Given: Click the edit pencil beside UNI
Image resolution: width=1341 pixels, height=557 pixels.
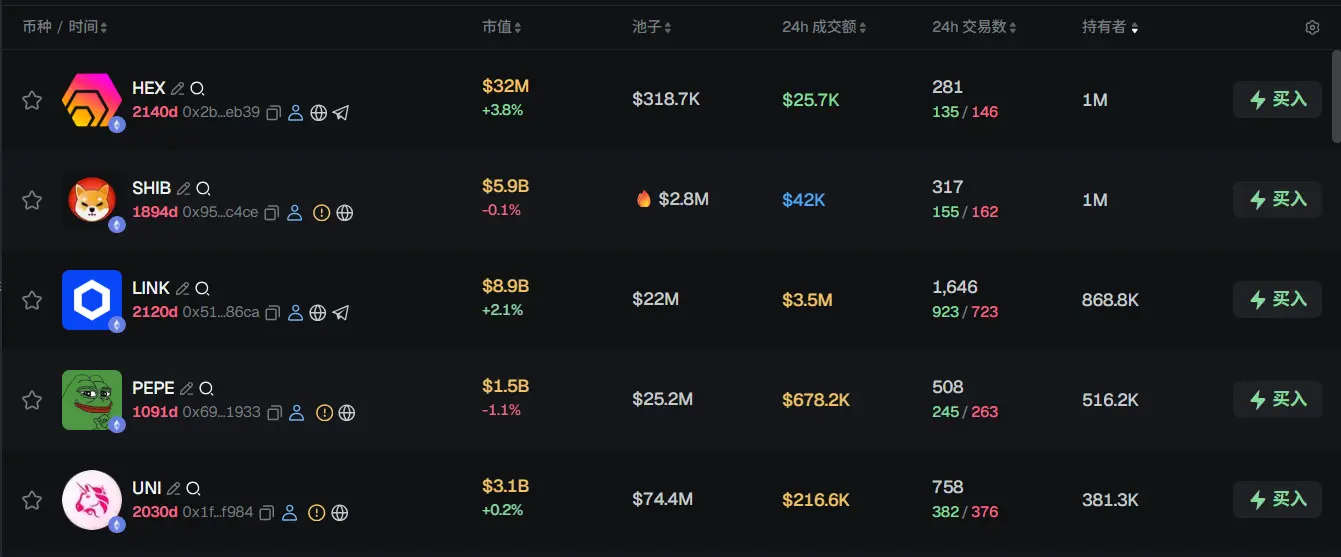Looking at the screenshot, I should pos(174,488).
